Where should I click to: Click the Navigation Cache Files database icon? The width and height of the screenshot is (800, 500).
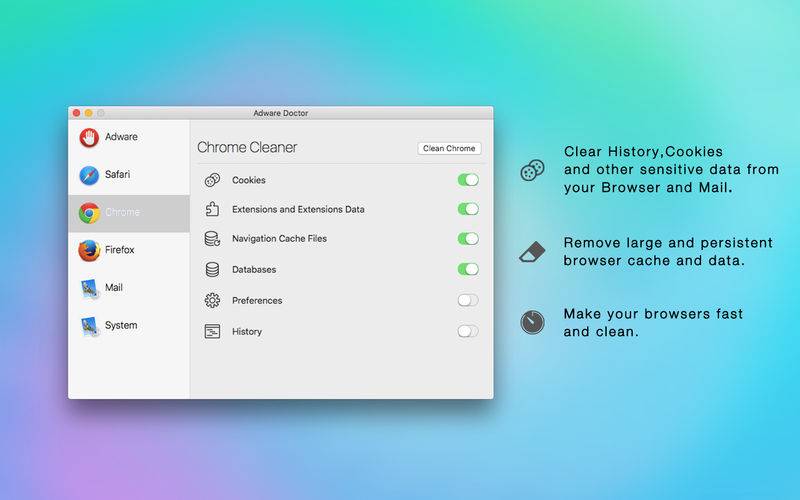212,239
